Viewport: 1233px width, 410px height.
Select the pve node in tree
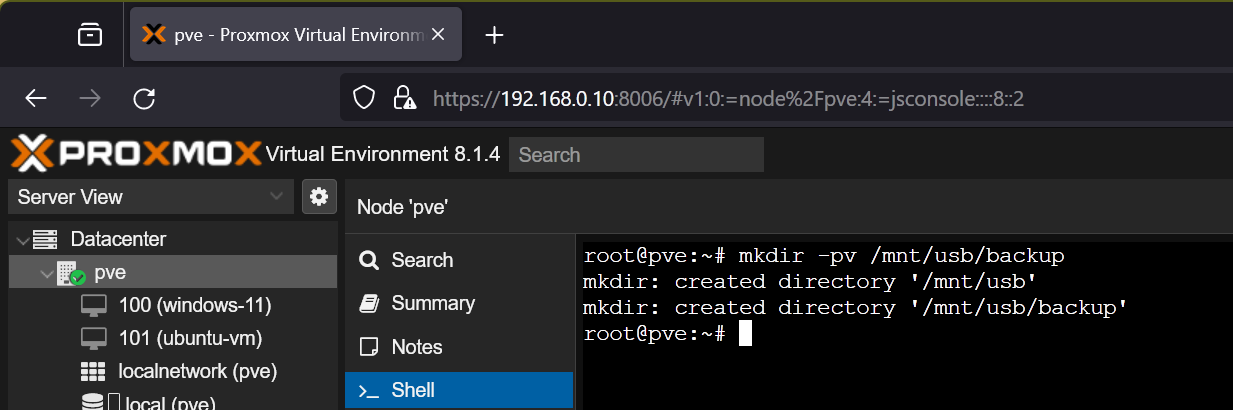pos(173,272)
